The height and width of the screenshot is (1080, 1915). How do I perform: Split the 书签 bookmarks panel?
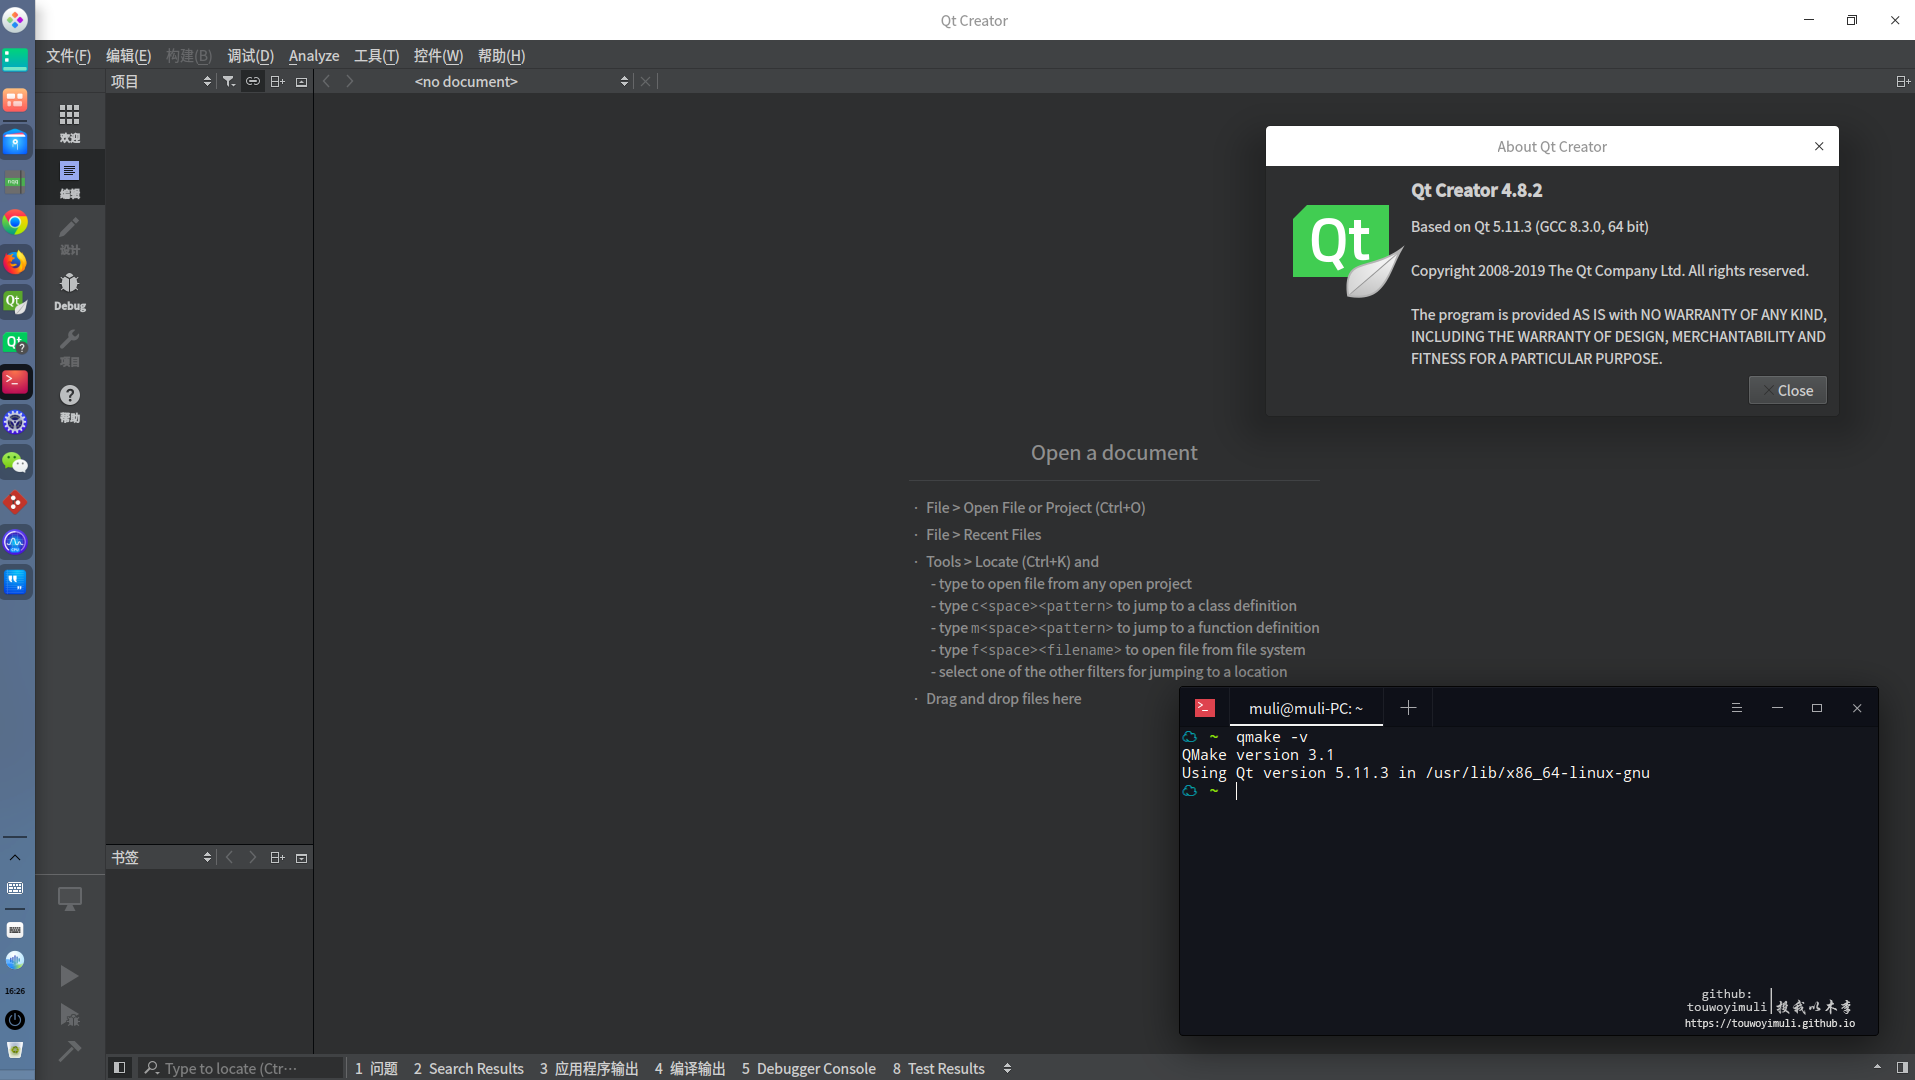pos(278,857)
